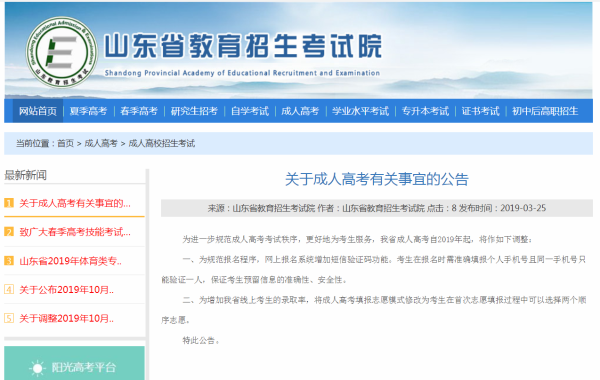
Task: Go to 证书考试 page
Action: [481, 111]
